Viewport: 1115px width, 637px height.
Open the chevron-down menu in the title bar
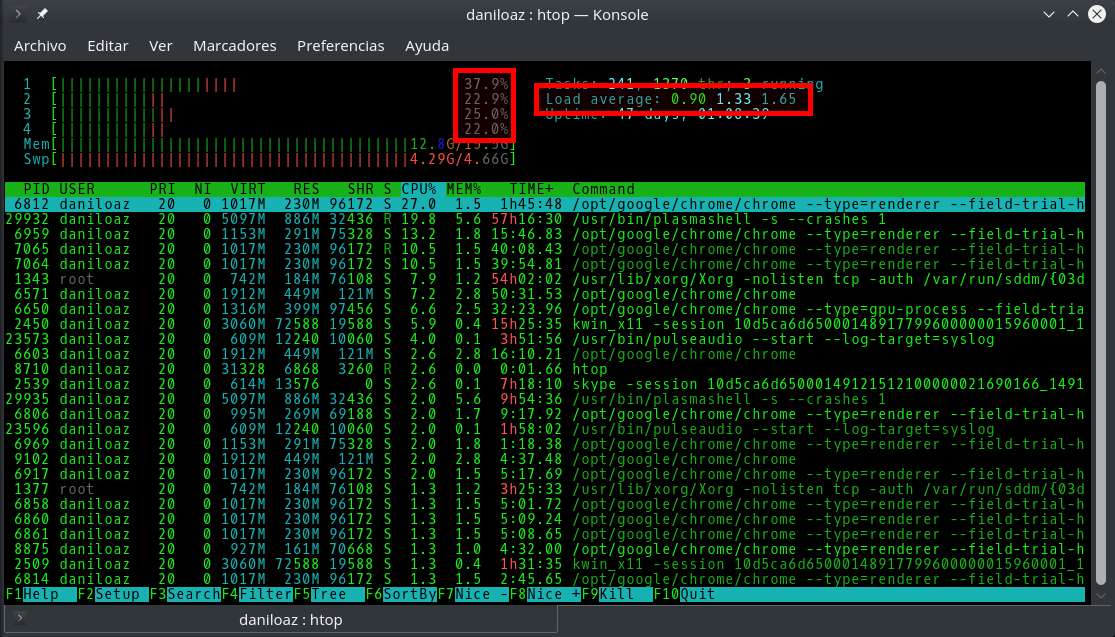pos(1049,14)
